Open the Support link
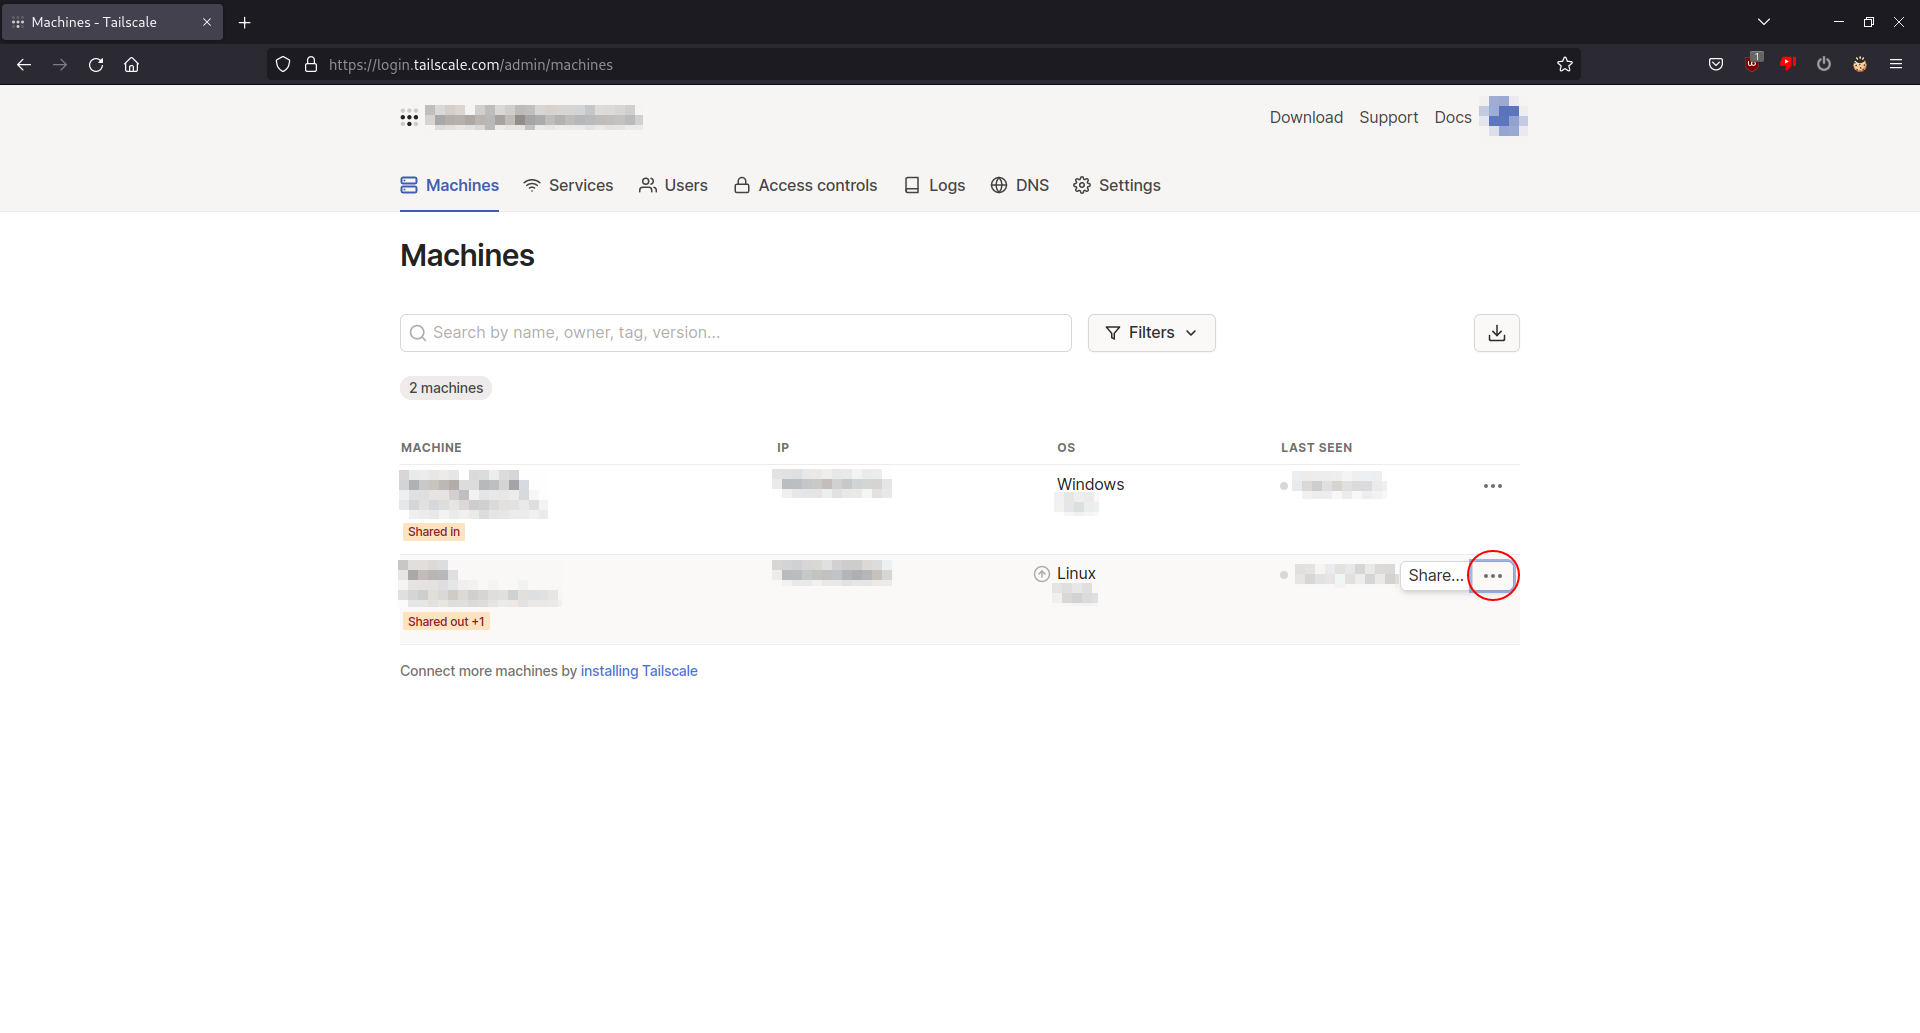The height and width of the screenshot is (1033, 1920). 1388,118
